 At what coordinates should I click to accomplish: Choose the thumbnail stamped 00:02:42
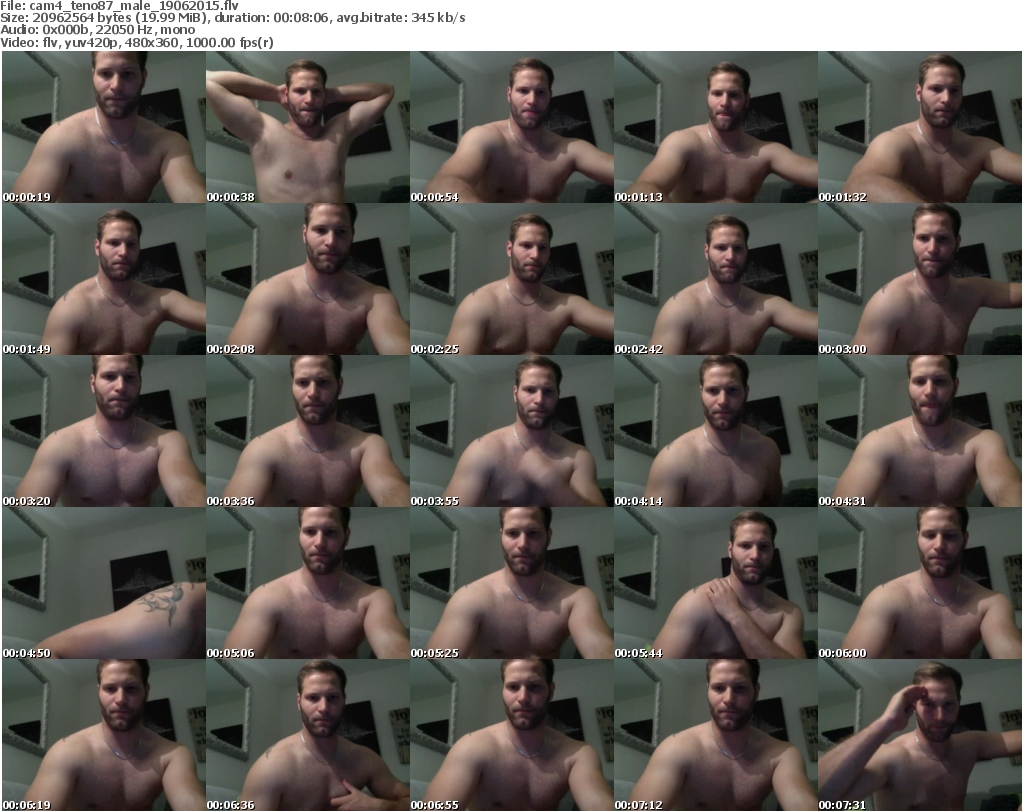[x=716, y=279]
